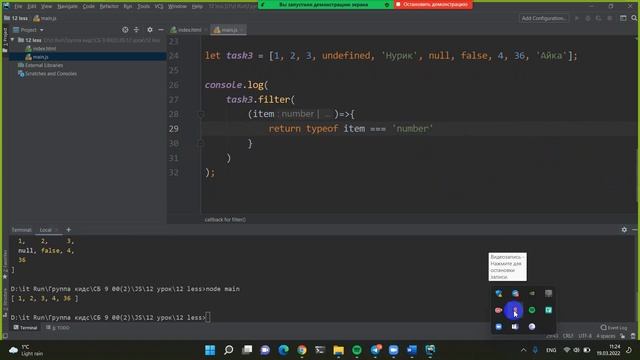Image resolution: width=640 pixels, height=360 pixels.
Task: Open the VCS menu
Action: [x=159, y=6]
